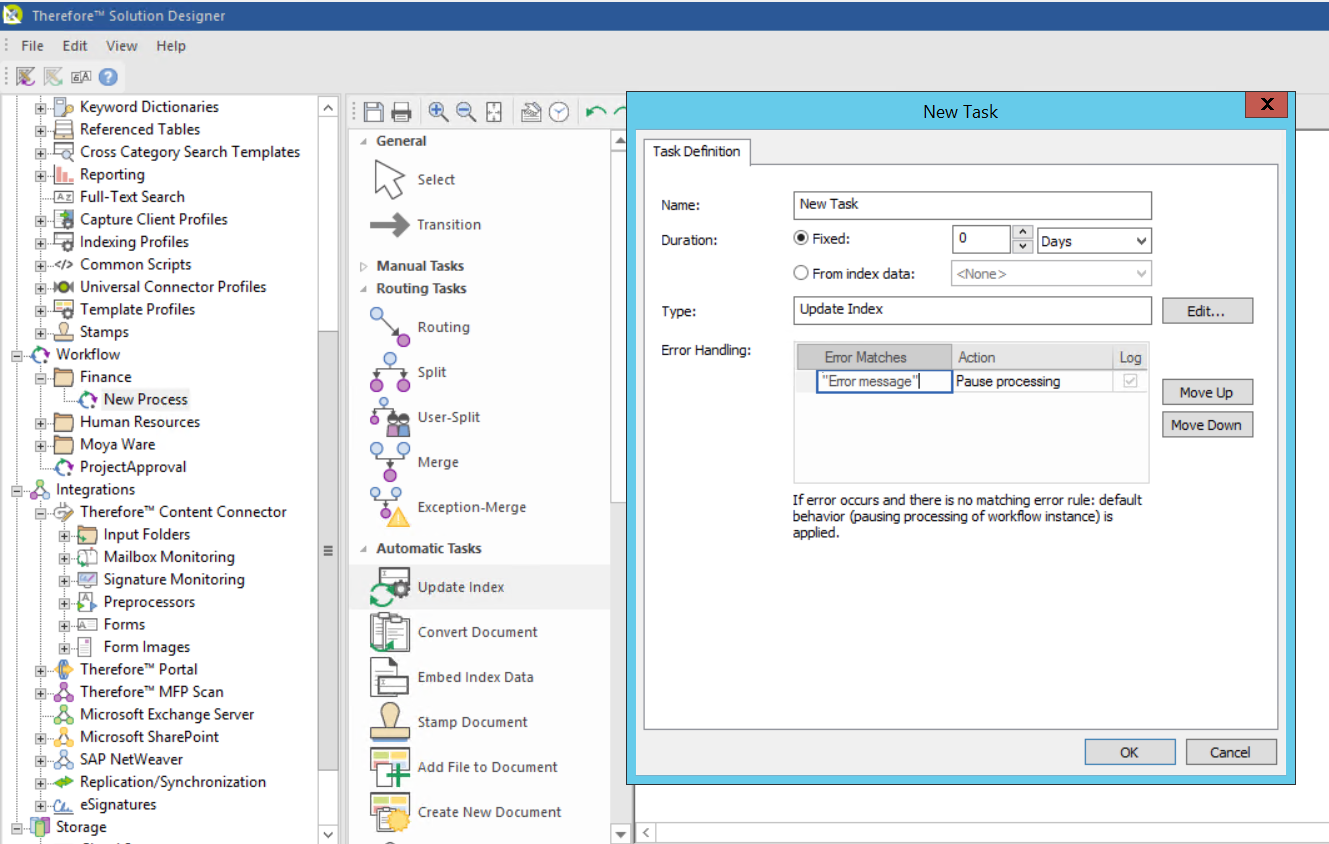
Task: Switch to the Task Definition tab
Action: tap(697, 151)
